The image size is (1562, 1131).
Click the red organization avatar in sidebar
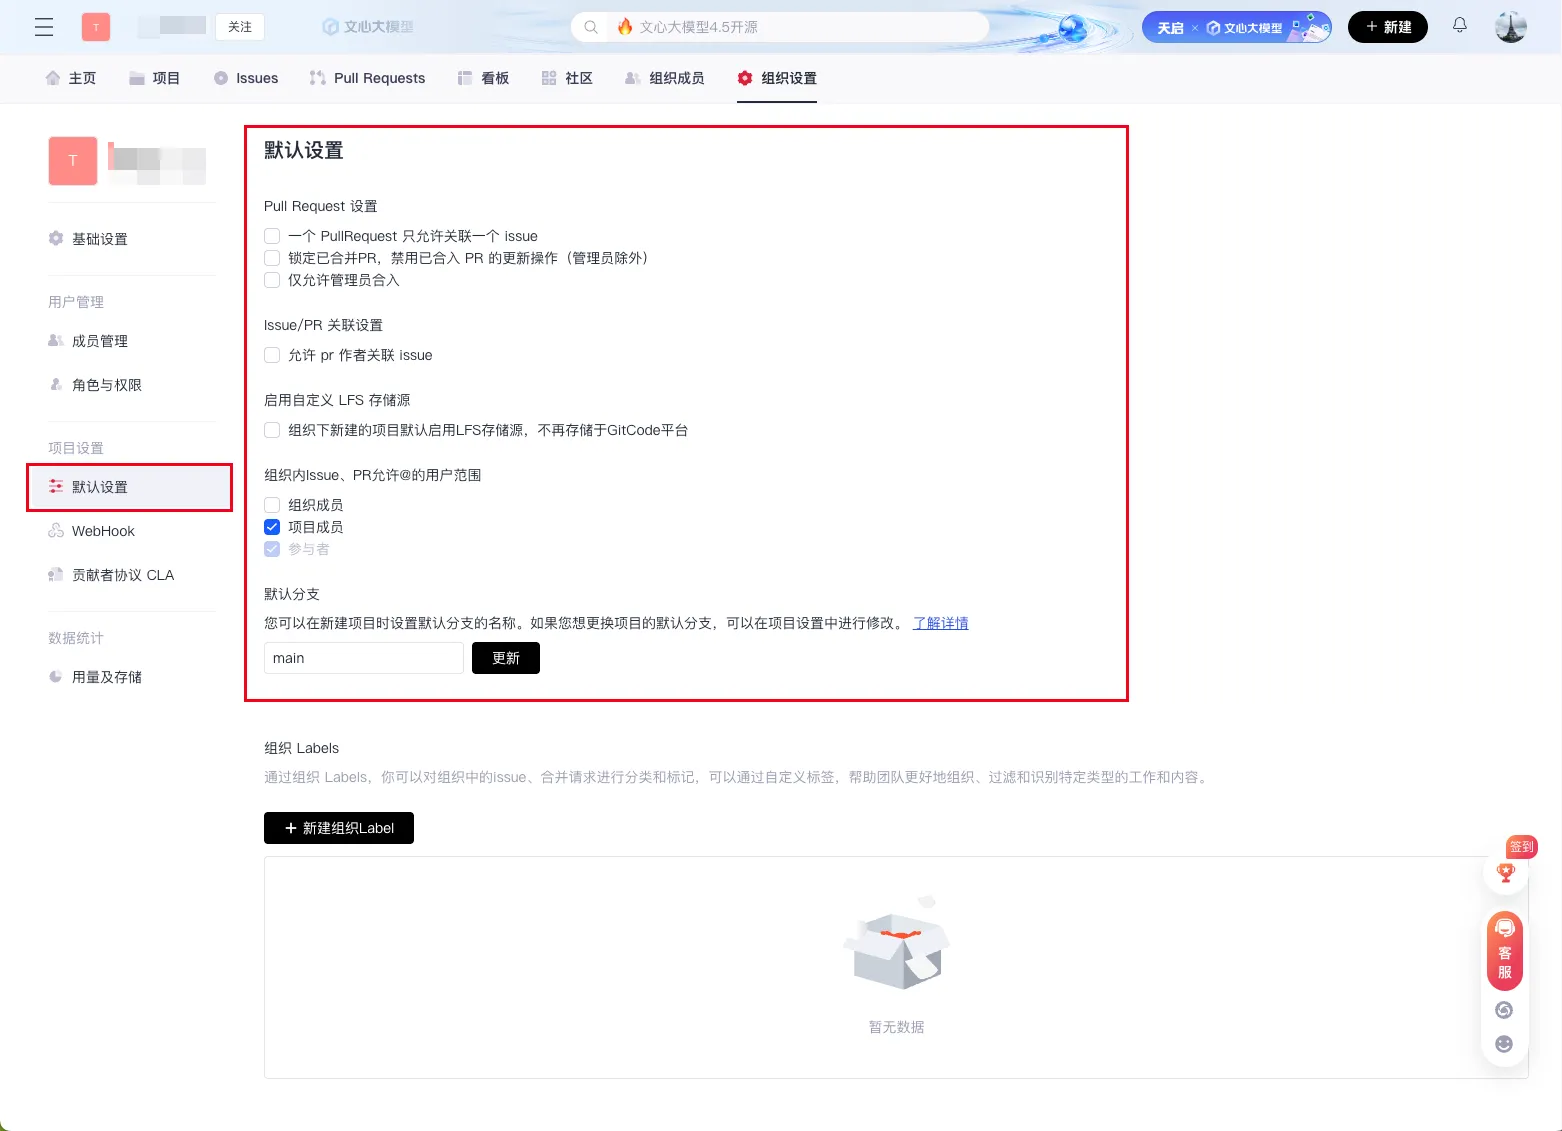pyautogui.click(x=73, y=161)
